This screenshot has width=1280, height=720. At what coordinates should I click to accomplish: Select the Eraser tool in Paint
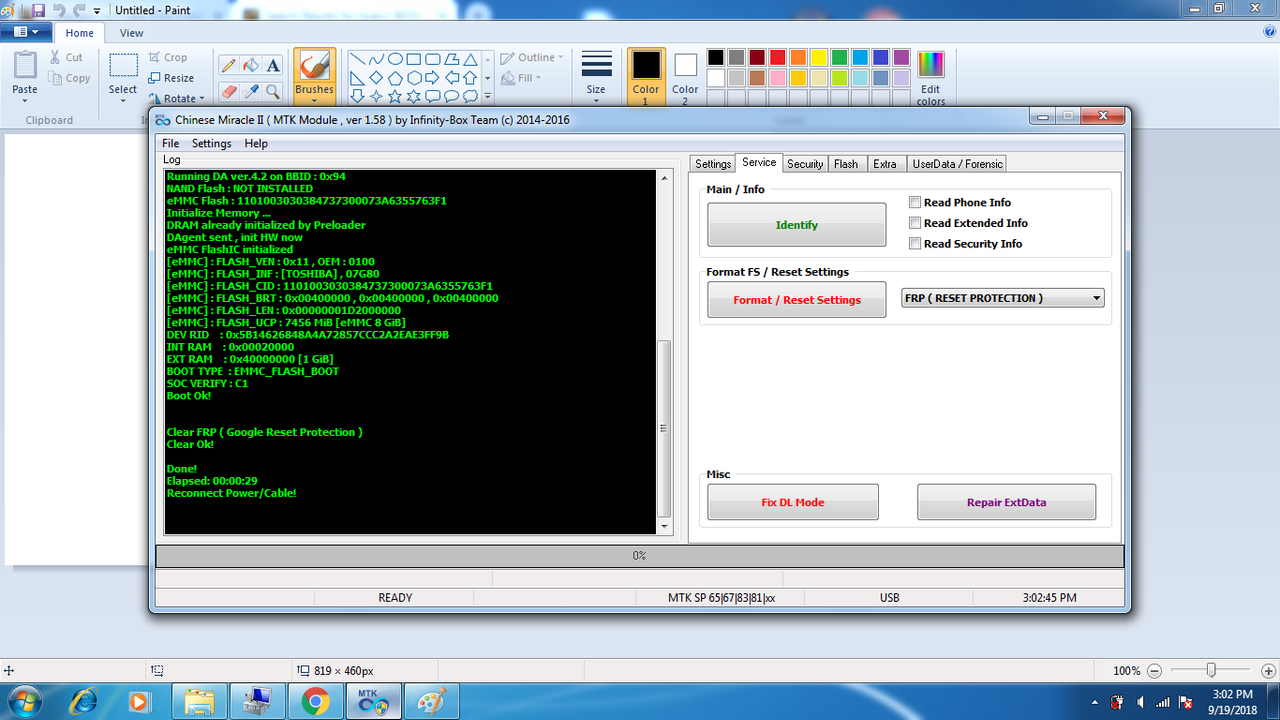229,91
